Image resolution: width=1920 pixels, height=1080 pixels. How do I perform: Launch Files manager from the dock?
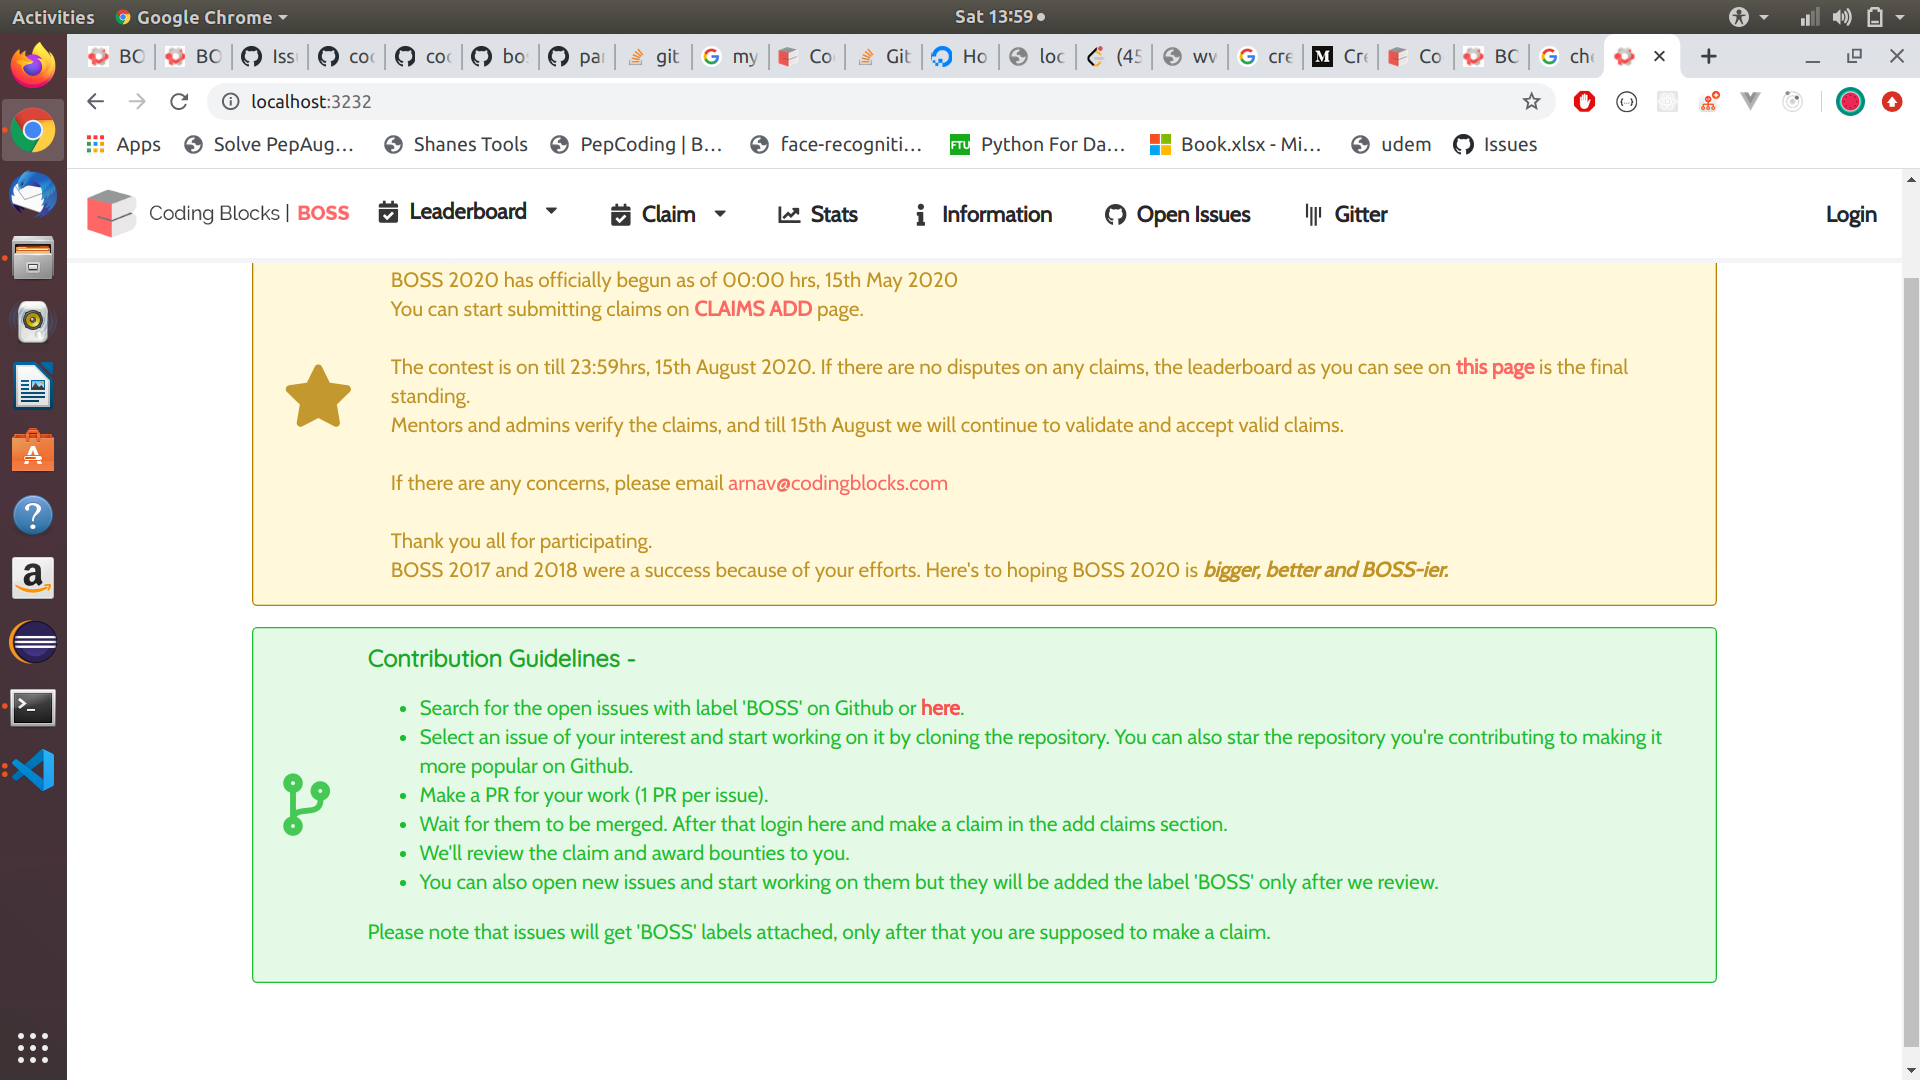[33, 258]
